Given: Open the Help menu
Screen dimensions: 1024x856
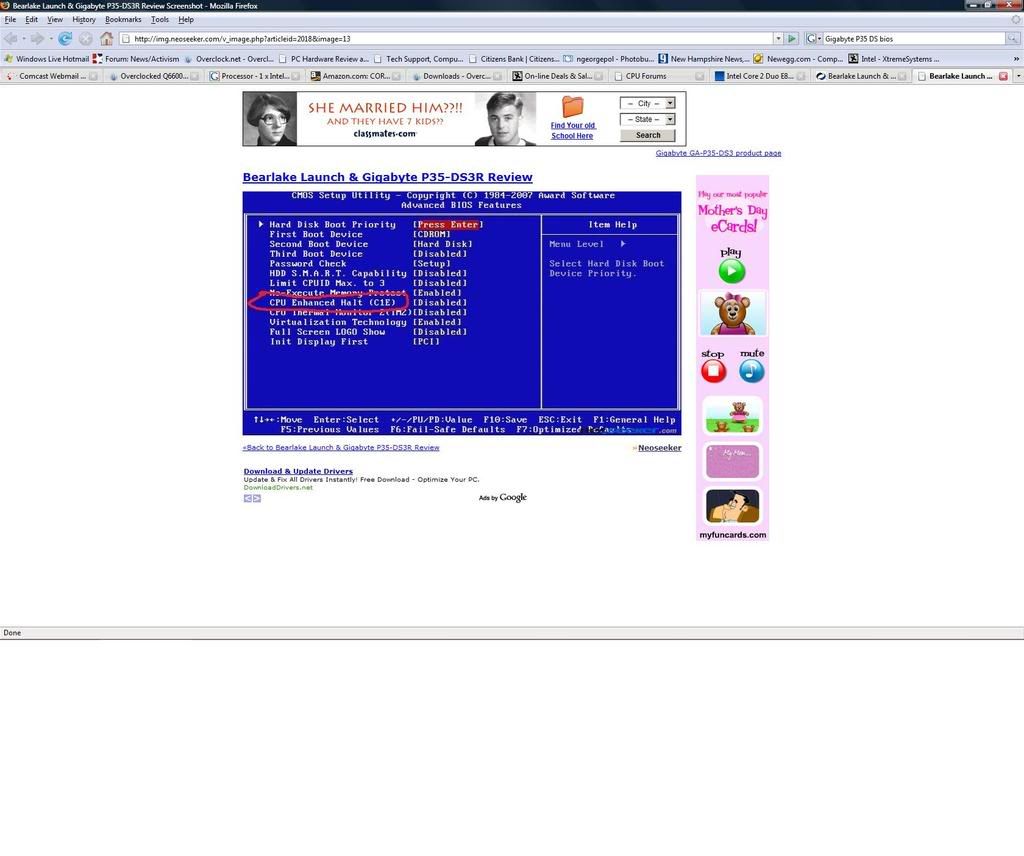Looking at the screenshot, I should pos(186,20).
